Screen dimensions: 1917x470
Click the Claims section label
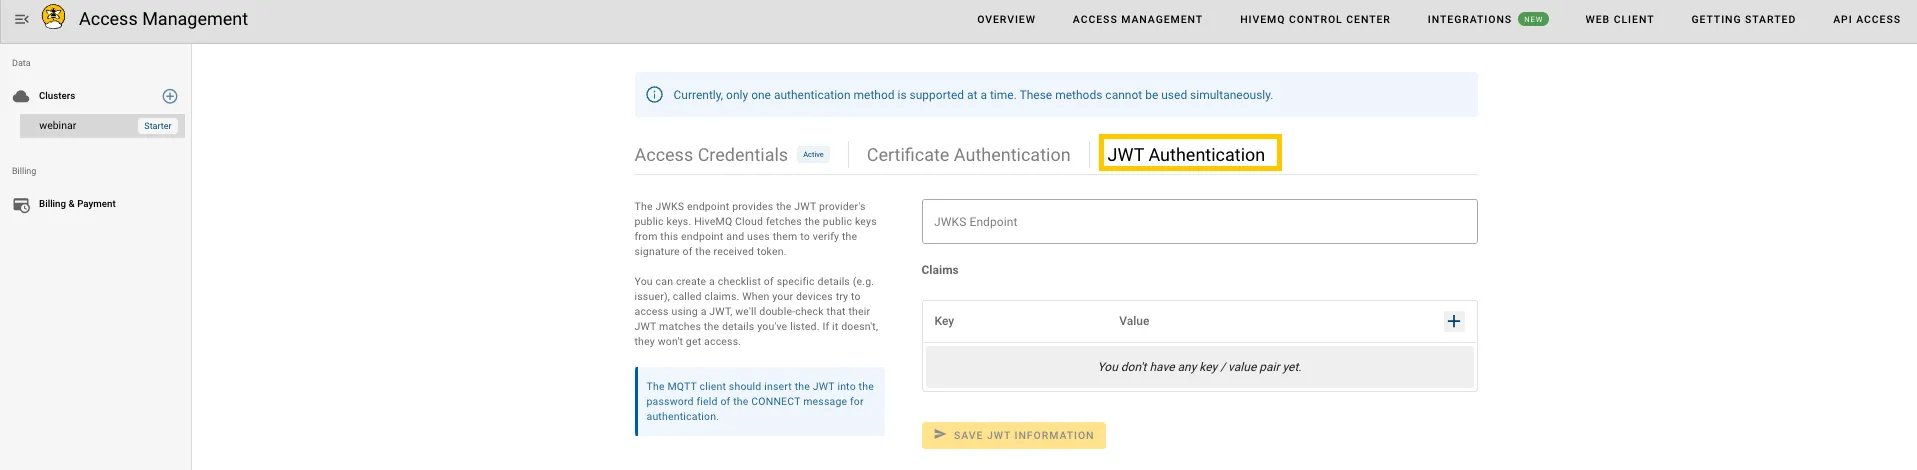(x=940, y=270)
